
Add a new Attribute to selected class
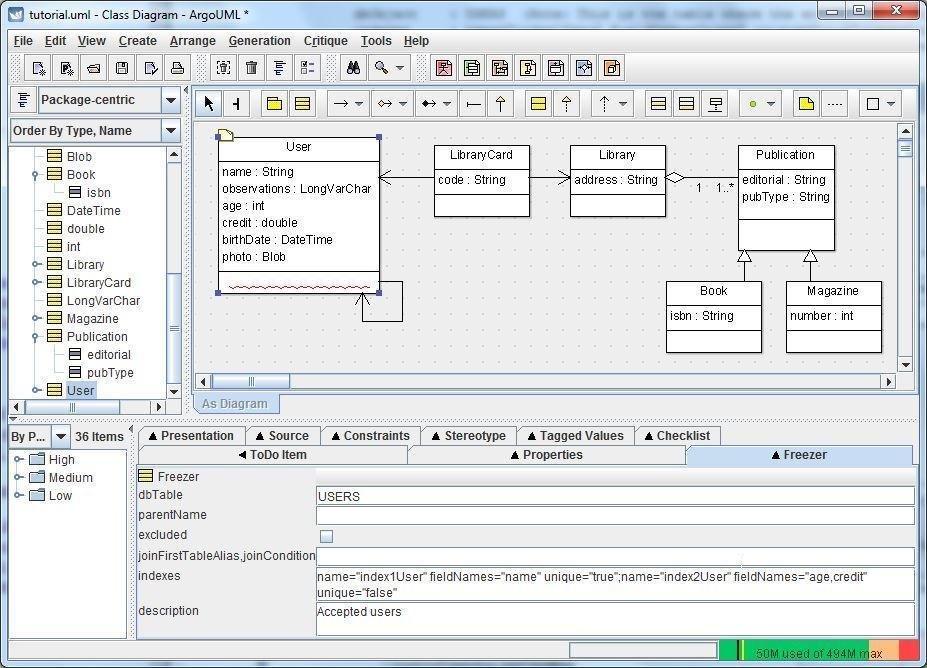coord(657,103)
